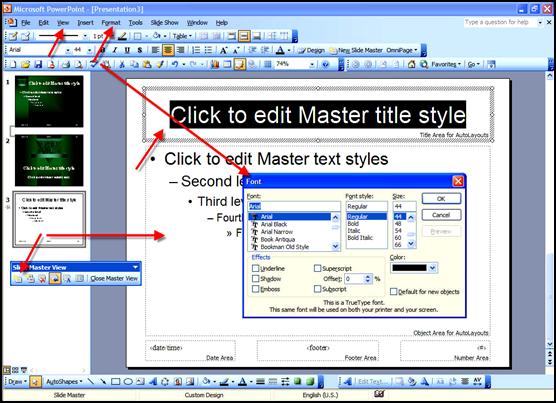The width and height of the screenshot is (556, 403).
Task: Apply Underline from formatting toolbar
Action: (127, 50)
